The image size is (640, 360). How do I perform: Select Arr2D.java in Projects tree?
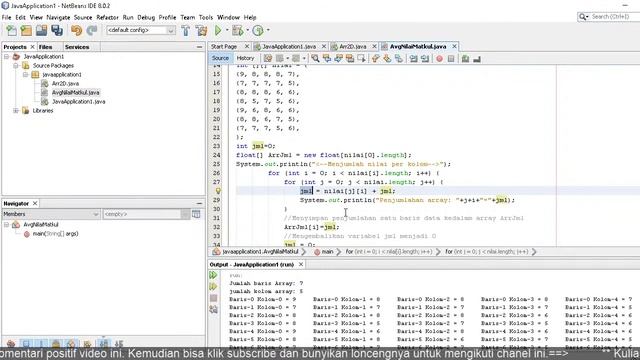65,84
